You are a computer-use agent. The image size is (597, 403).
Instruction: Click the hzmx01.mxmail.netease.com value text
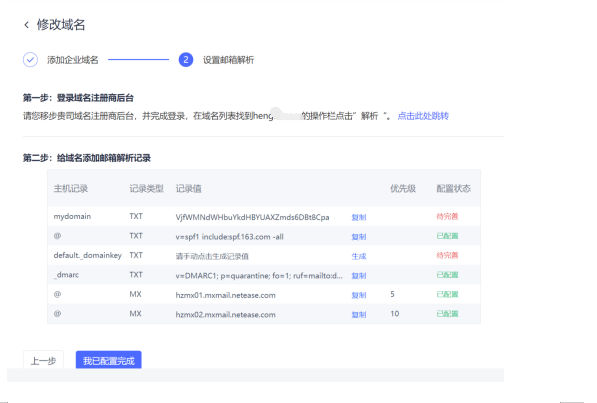(225, 295)
